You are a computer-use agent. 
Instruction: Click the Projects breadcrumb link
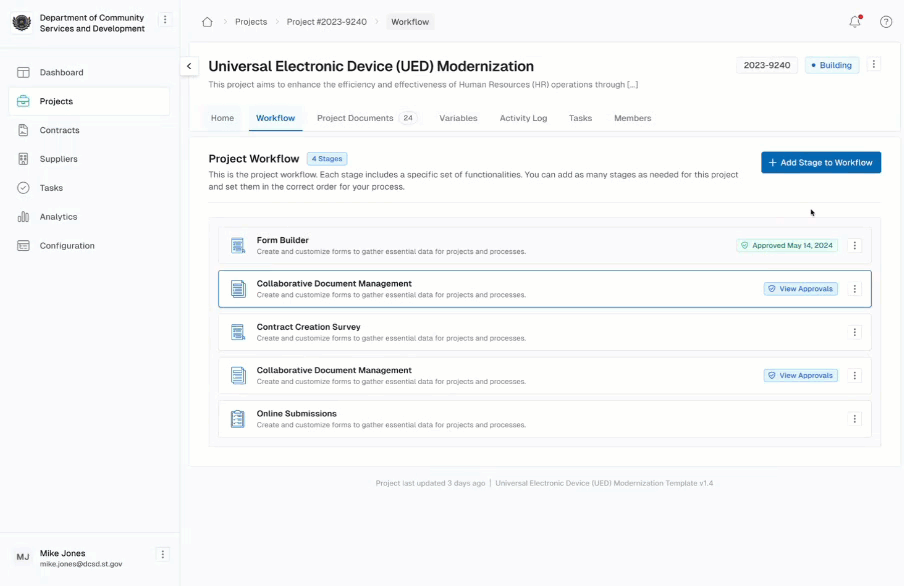pos(251,22)
